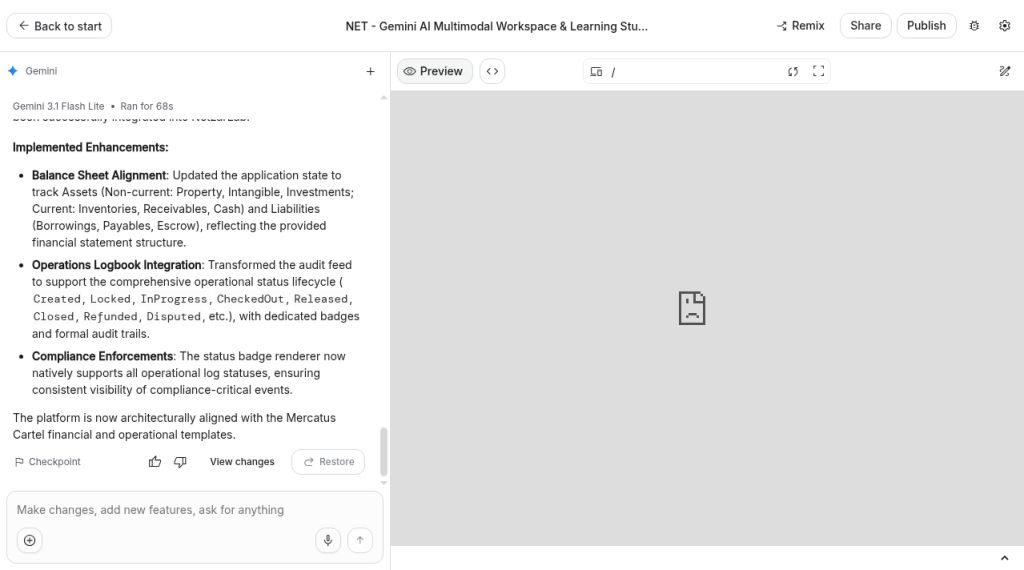The height and width of the screenshot is (570, 1024).
Task: Click 'Operations Logbook Integration' bold text
Action: tap(116, 265)
